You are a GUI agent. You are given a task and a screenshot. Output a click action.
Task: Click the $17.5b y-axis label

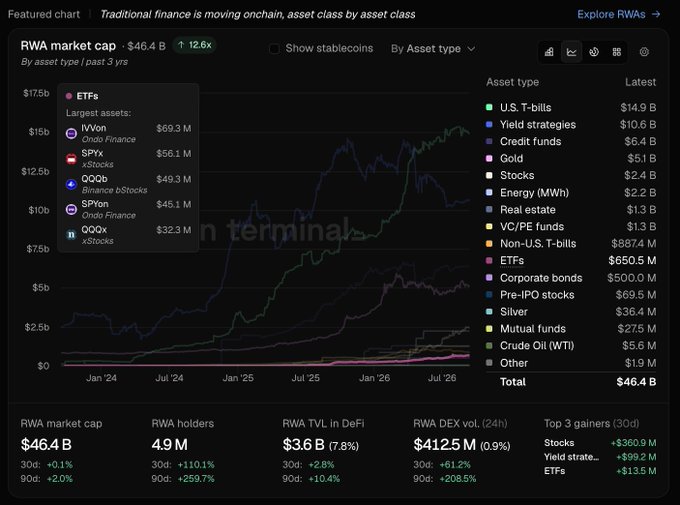click(36, 93)
